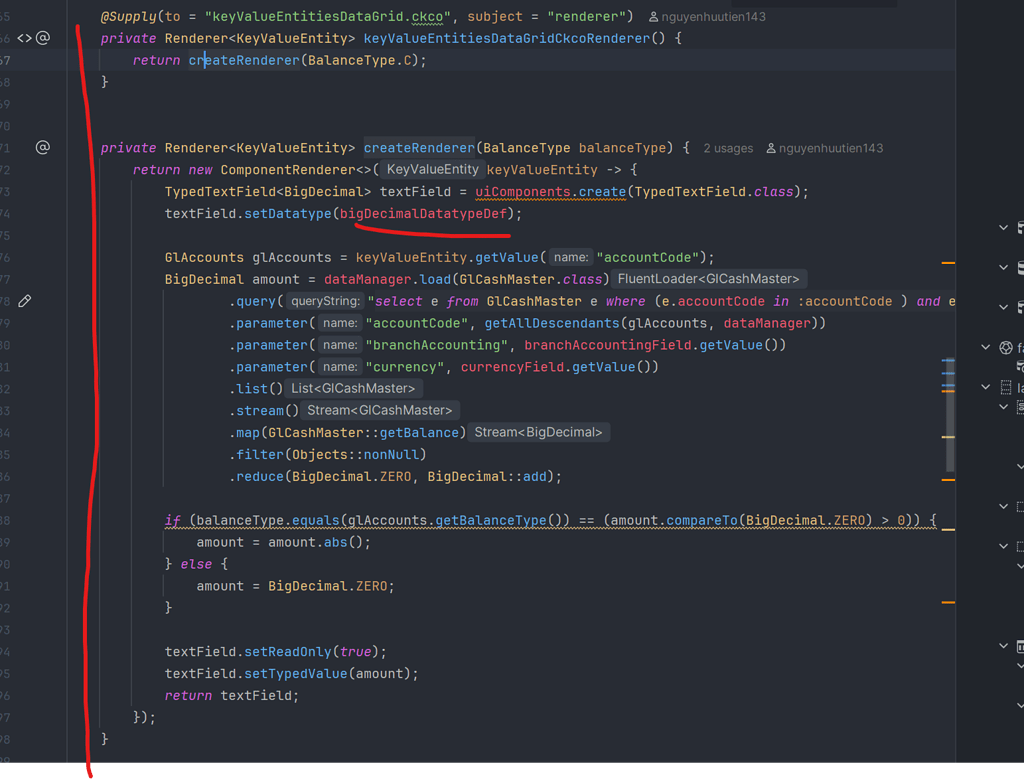
Task: Open the "2 usages" inlay hint on line 71
Action: [727, 147]
